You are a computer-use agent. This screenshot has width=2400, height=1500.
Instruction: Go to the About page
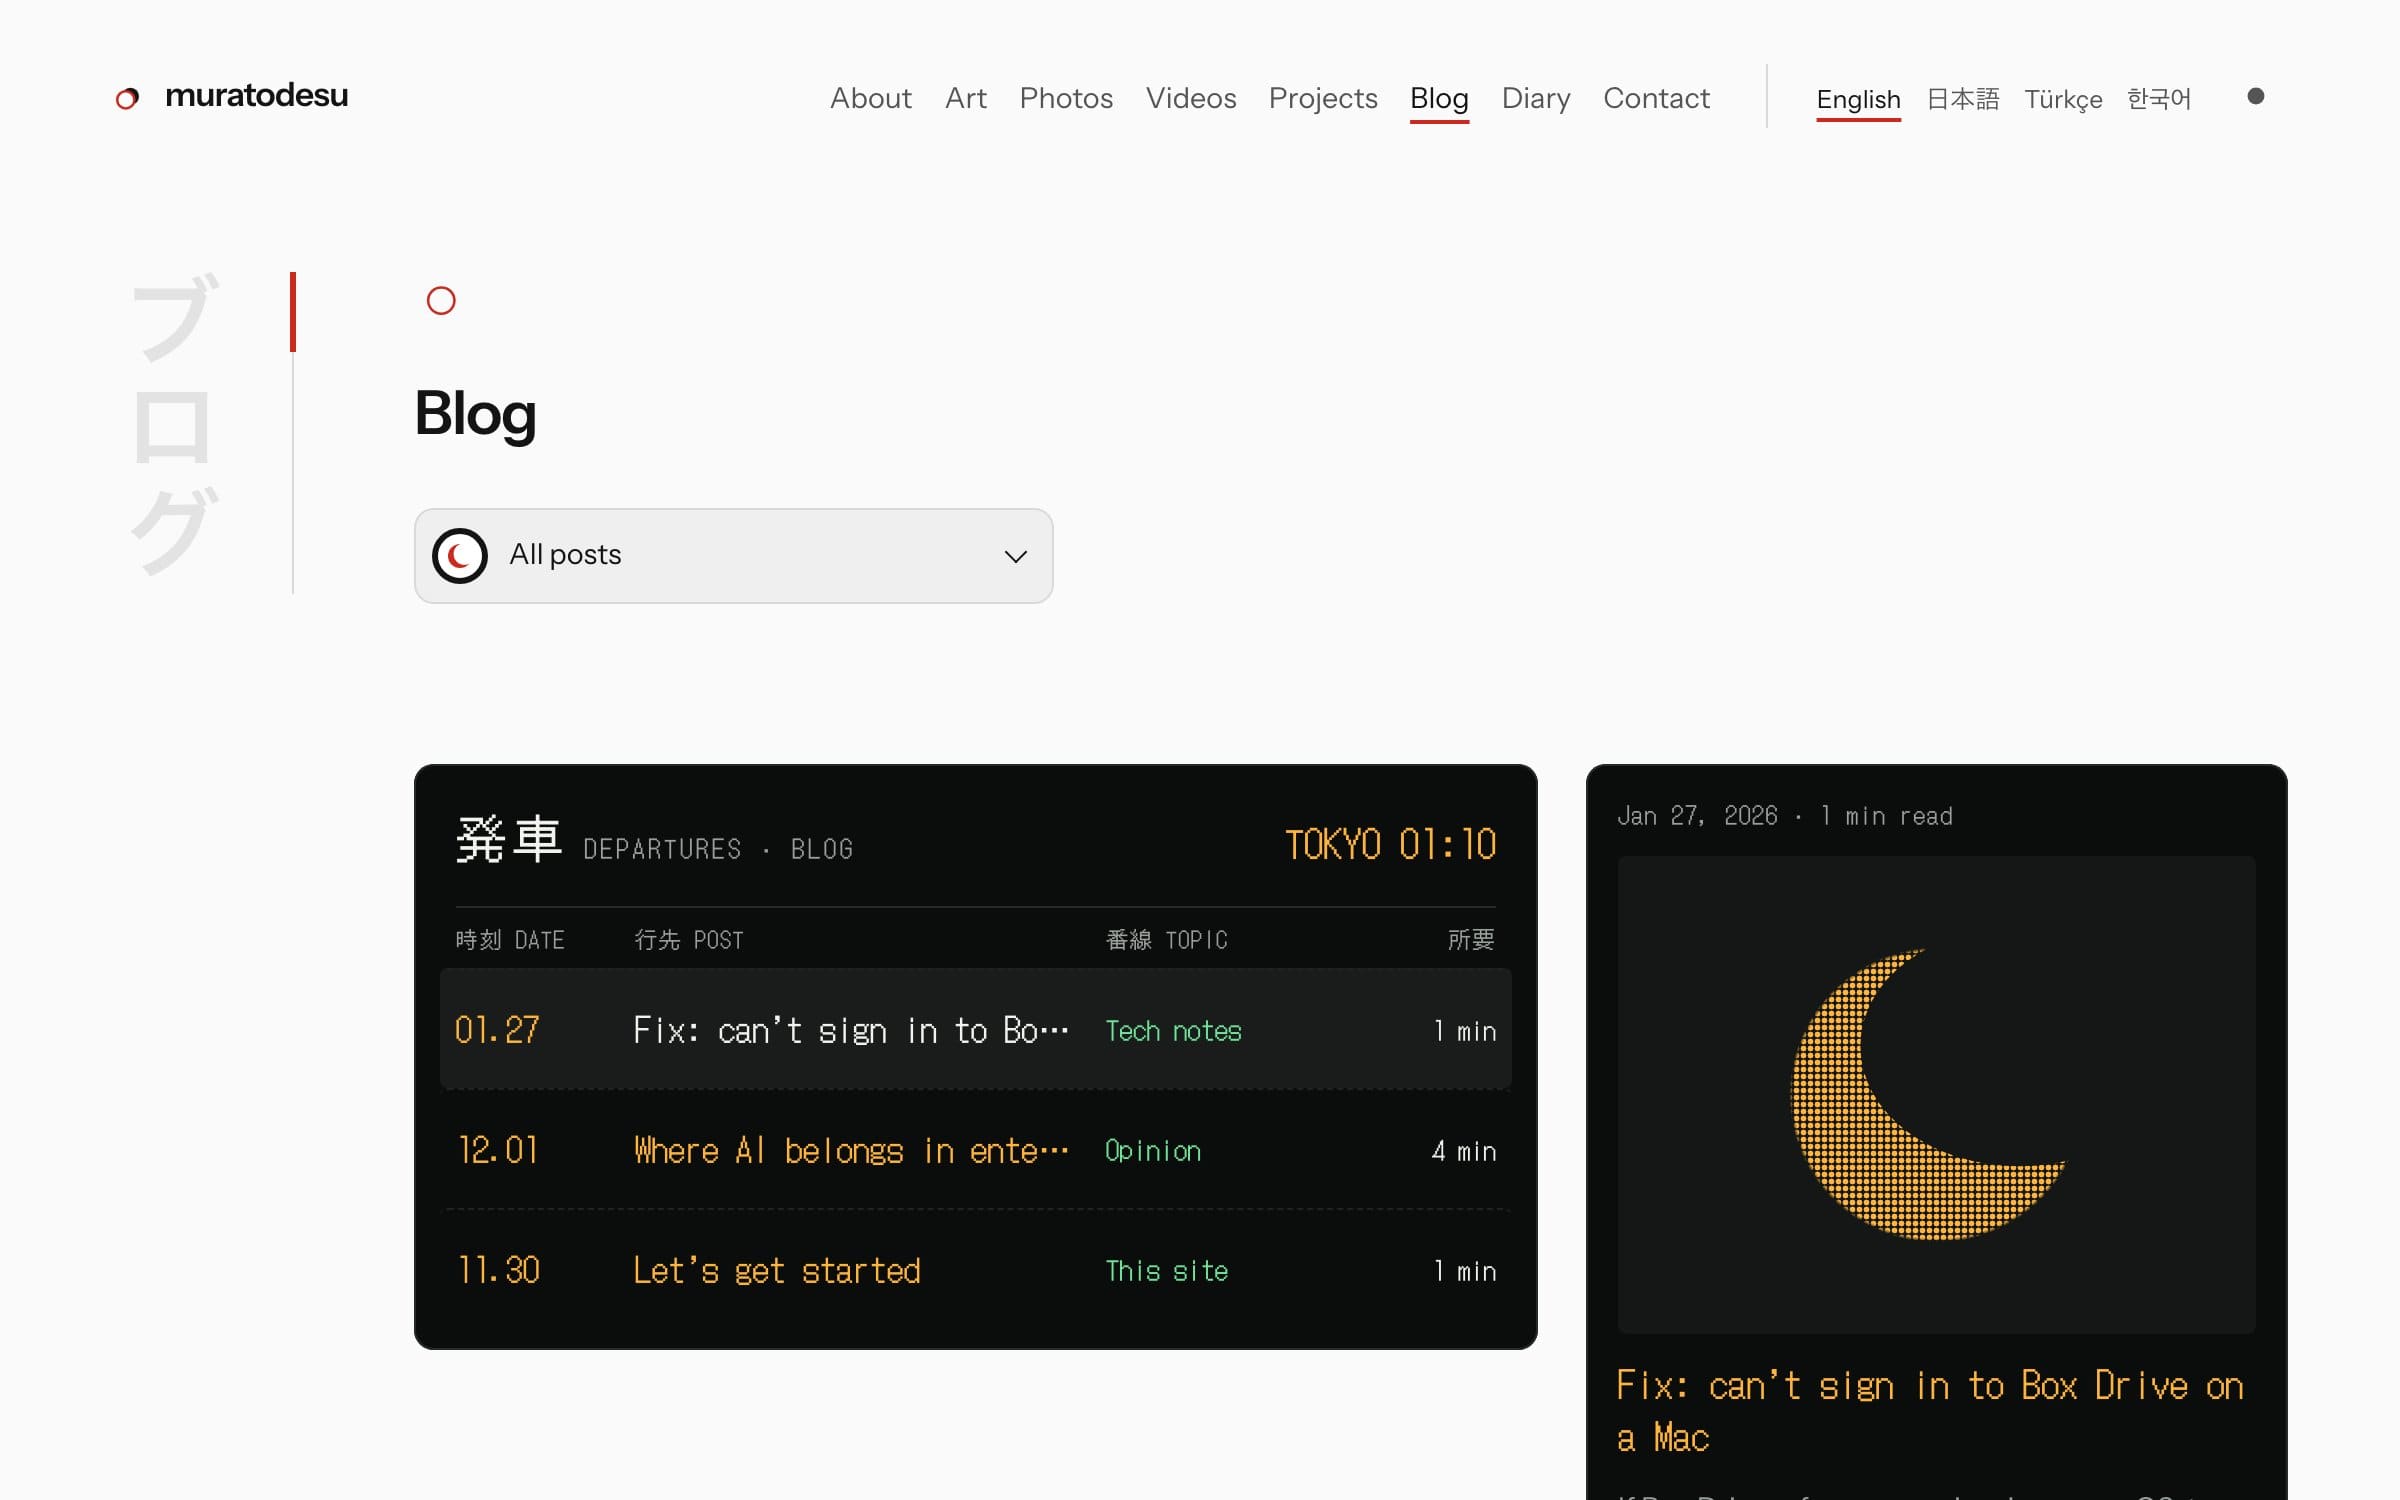pyautogui.click(x=870, y=98)
